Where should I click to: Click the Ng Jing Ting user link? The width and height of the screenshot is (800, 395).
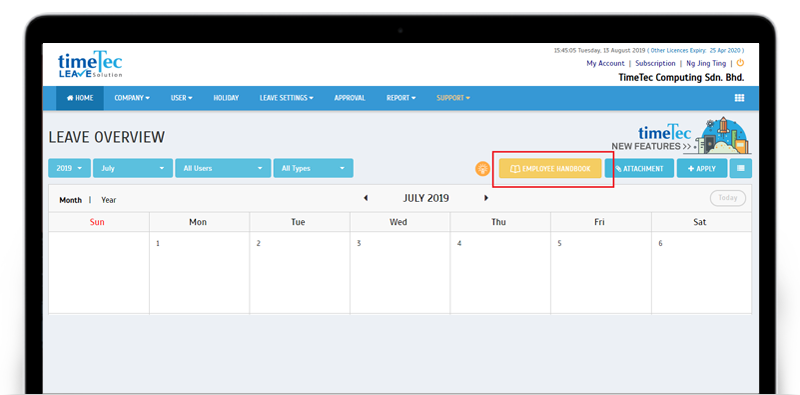(706, 63)
